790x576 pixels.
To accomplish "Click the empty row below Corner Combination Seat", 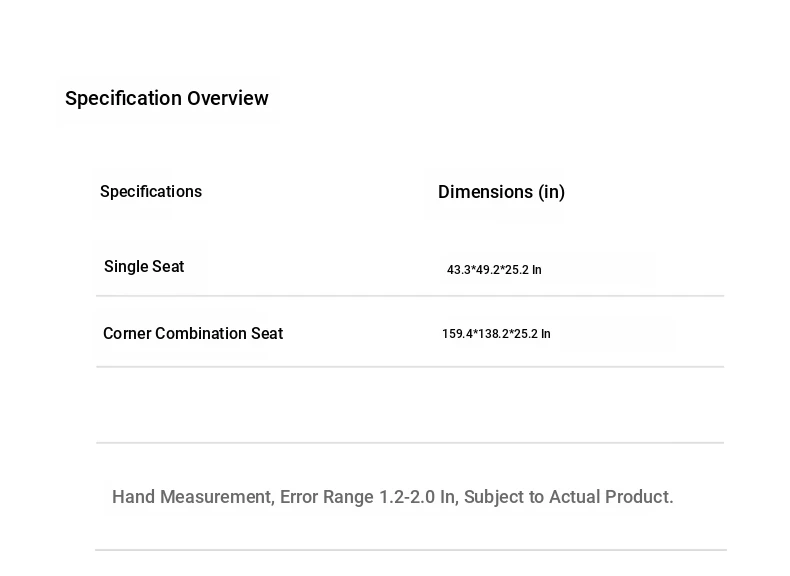I will [x=410, y=405].
